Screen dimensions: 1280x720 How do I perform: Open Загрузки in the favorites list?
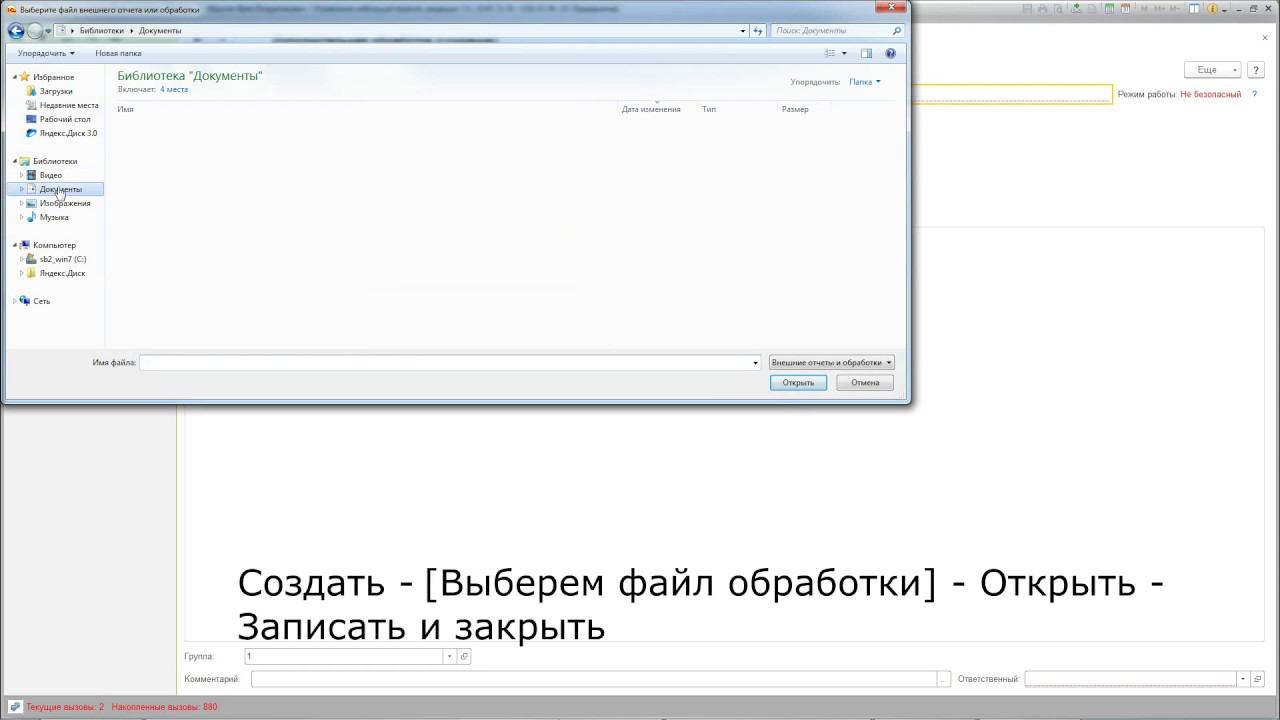[56, 91]
